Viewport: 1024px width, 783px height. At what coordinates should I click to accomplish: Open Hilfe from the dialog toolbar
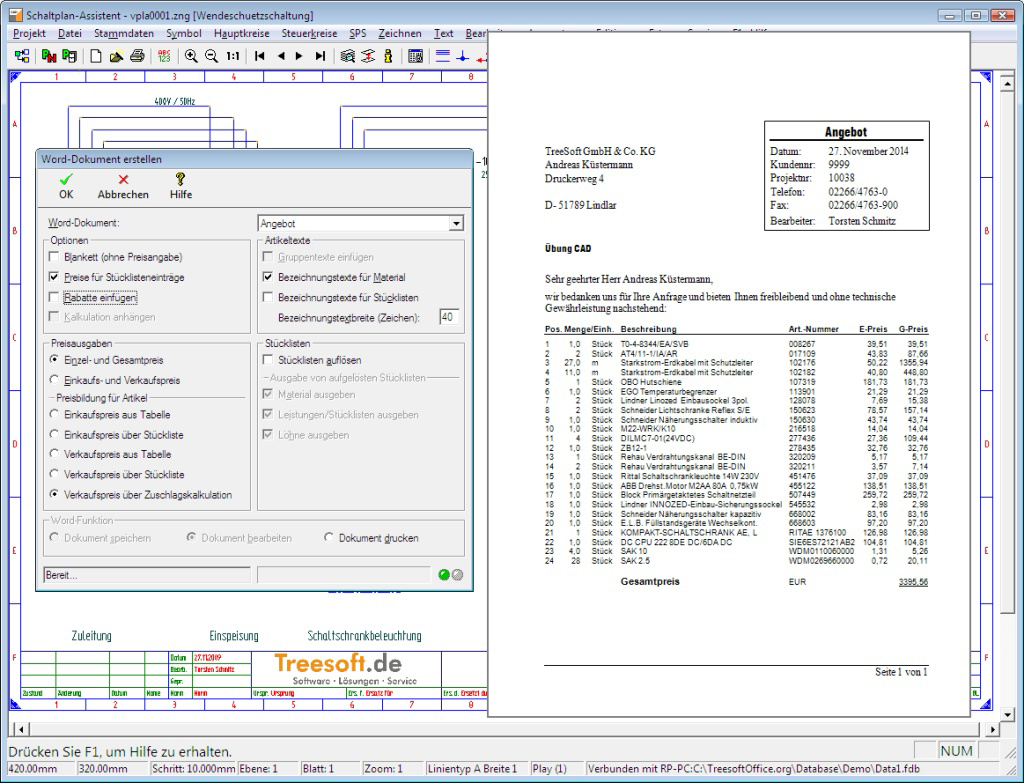coord(181,186)
